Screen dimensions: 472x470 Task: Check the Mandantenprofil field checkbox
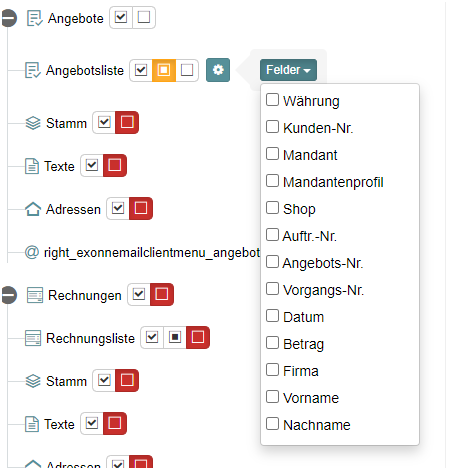[272, 181]
